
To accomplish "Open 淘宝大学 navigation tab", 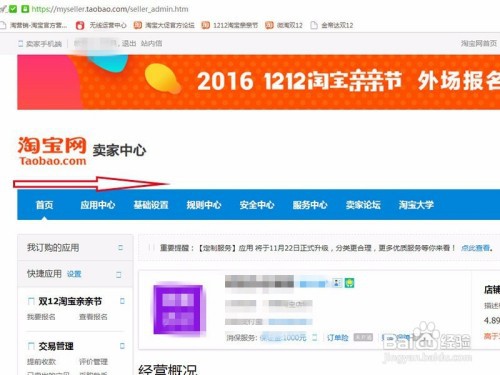I will click(416, 205).
